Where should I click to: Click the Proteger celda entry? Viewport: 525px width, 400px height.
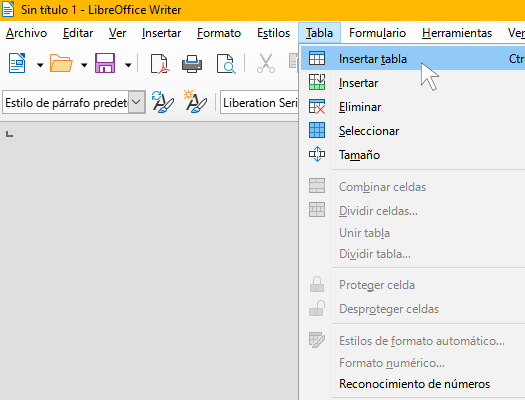coord(413,285)
